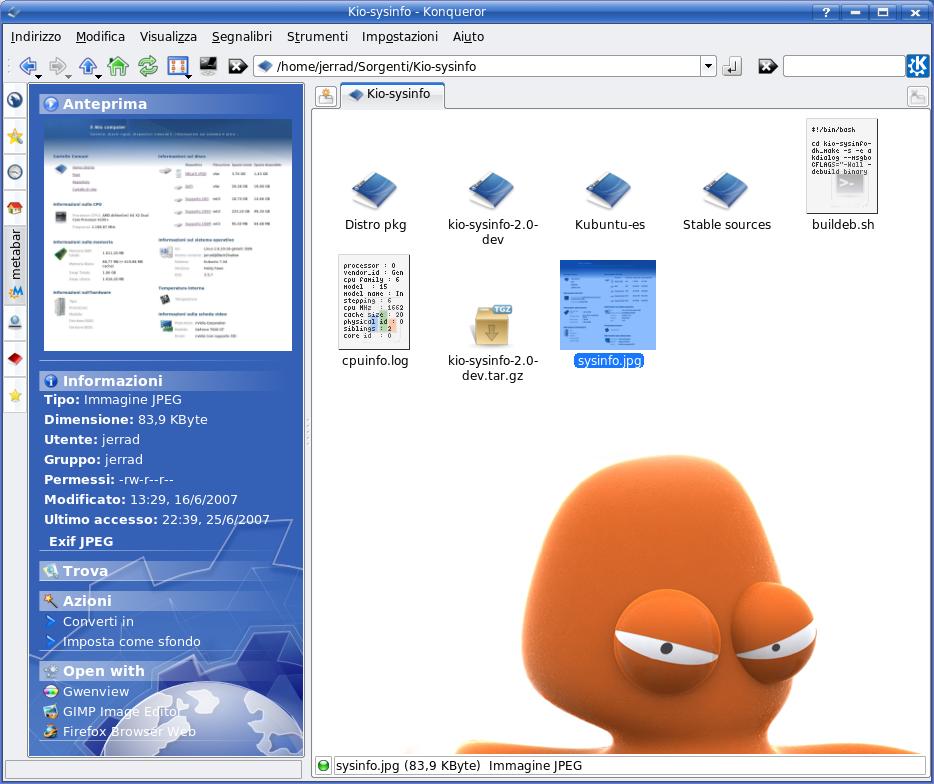
Task: Select the metabar sidebar tab
Action: pyautogui.click(x=15, y=265)
